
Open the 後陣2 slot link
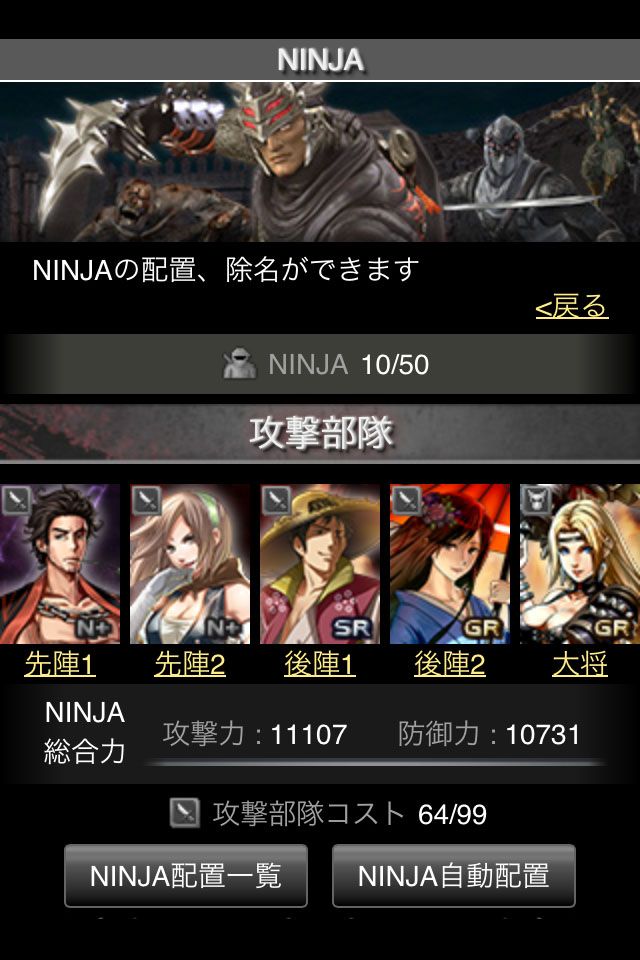pyautogui.click(x=450, y=664)
